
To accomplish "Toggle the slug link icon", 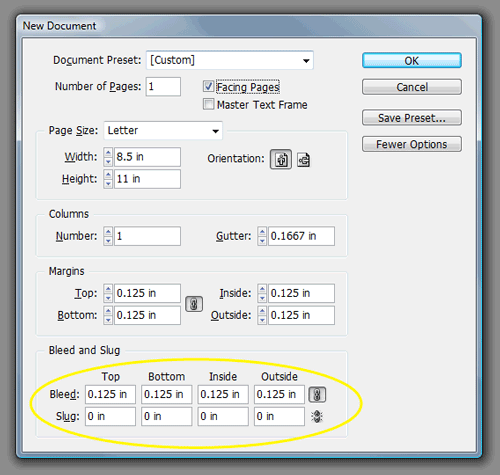I will (317, 416).
